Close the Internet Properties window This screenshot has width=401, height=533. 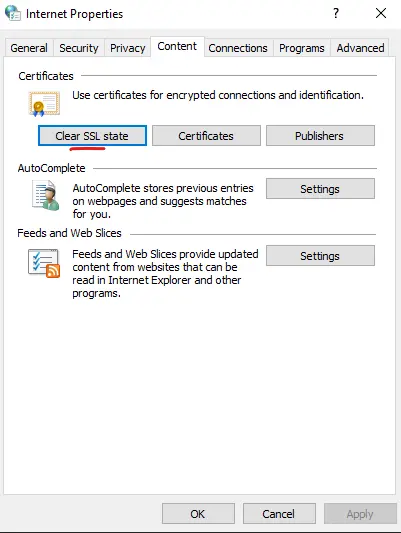point(381,13)
